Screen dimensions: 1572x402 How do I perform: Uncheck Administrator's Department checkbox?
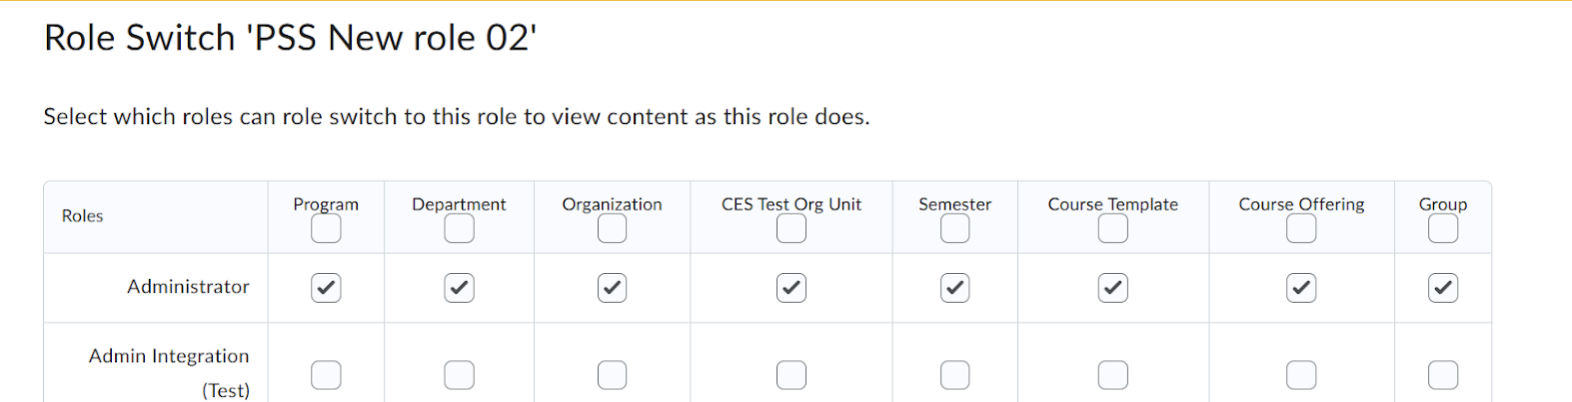[x=459, y=288]
